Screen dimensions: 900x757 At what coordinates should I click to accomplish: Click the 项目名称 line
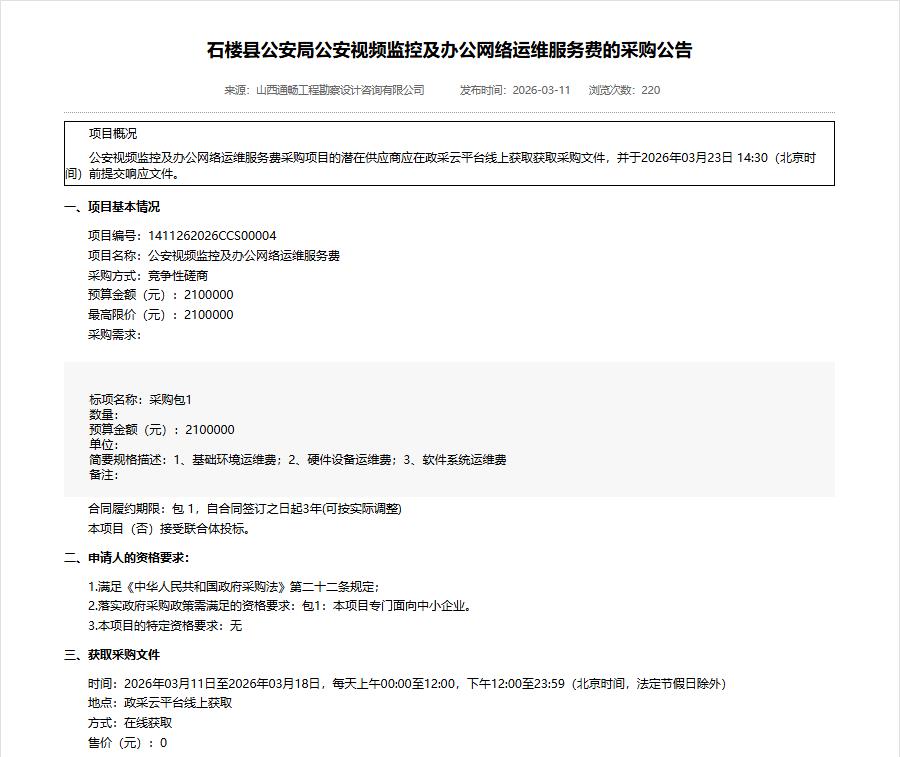(214, 256)
